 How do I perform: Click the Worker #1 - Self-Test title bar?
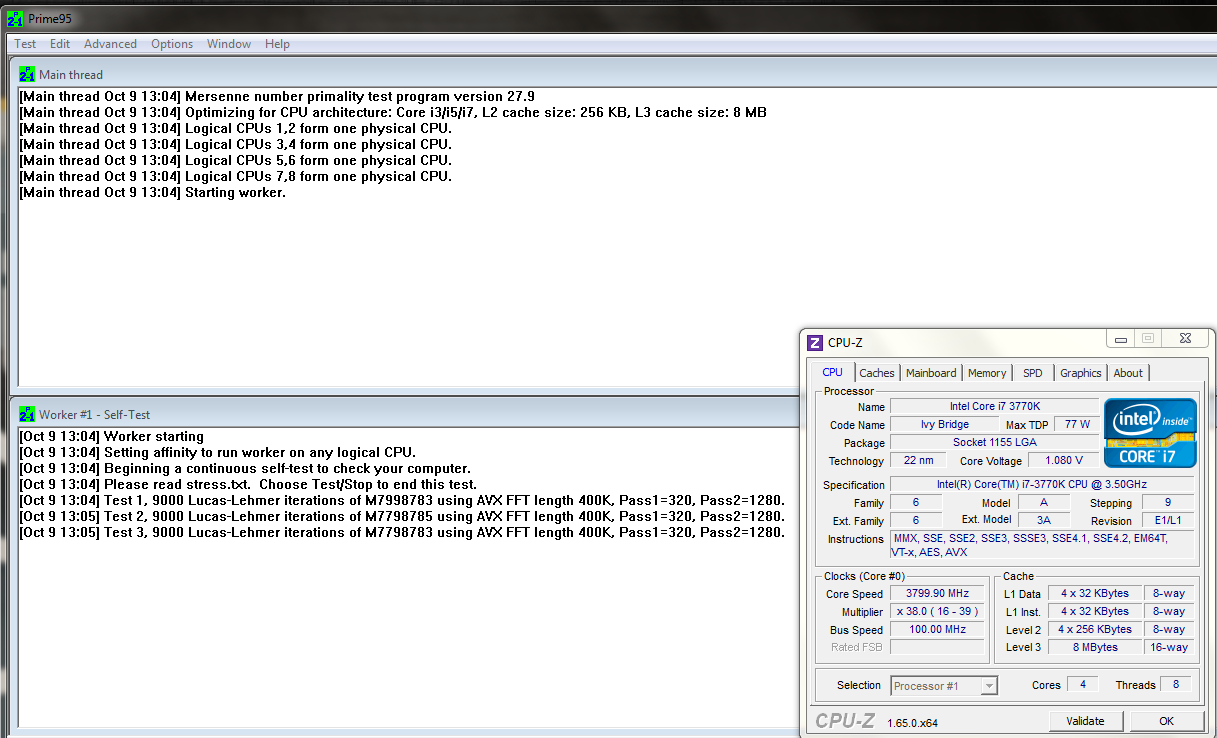coord(405,414)
